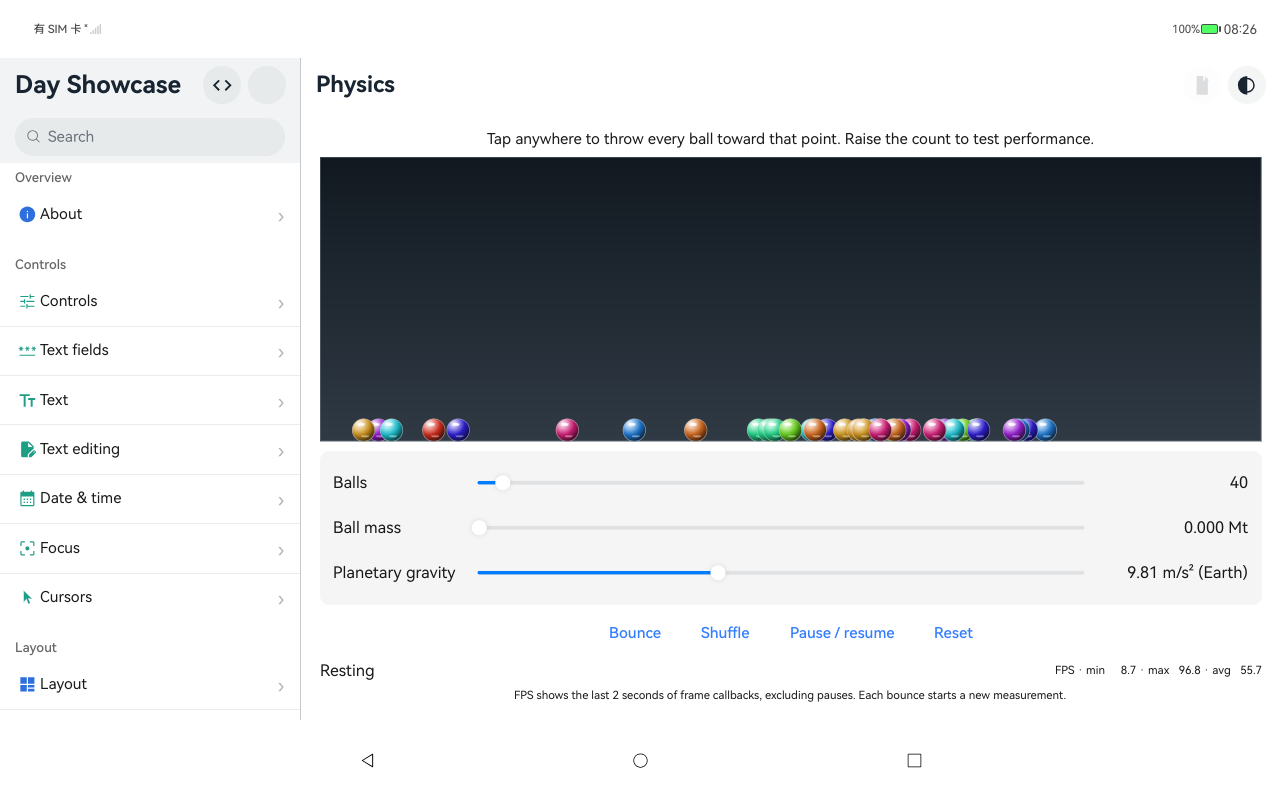Click the document-pencil icon beside Text editing
Image resolution: width=1280 pixels, height=800 pixels.
(x=27, y=449)
